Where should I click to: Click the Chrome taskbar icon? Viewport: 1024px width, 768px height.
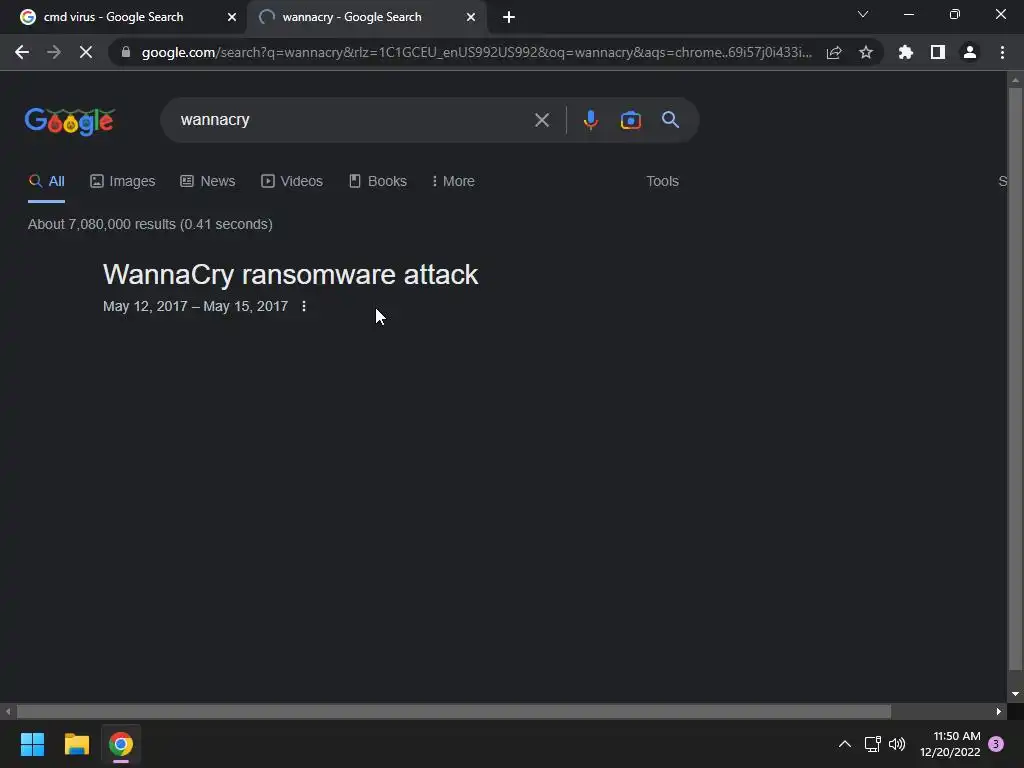coord(121,744)
